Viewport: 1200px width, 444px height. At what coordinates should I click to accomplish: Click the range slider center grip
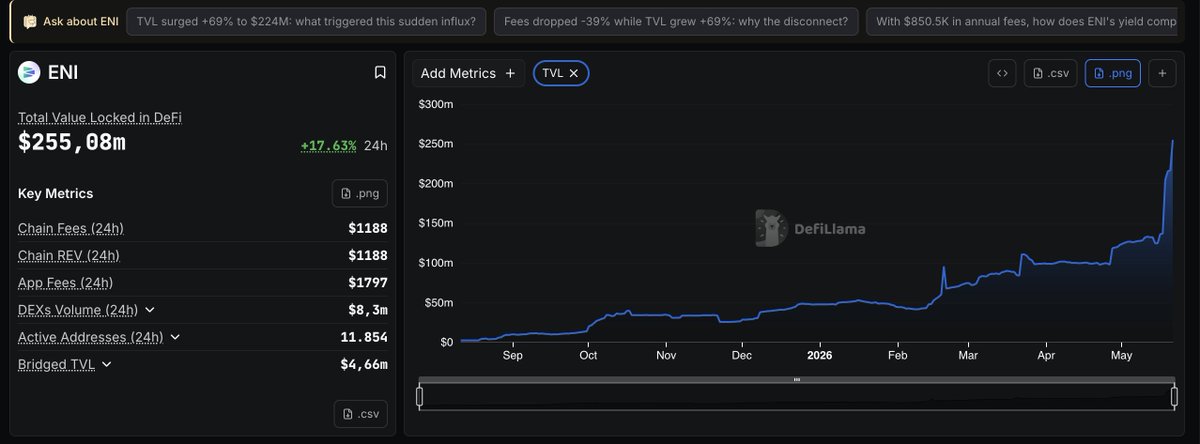(797, 380)
